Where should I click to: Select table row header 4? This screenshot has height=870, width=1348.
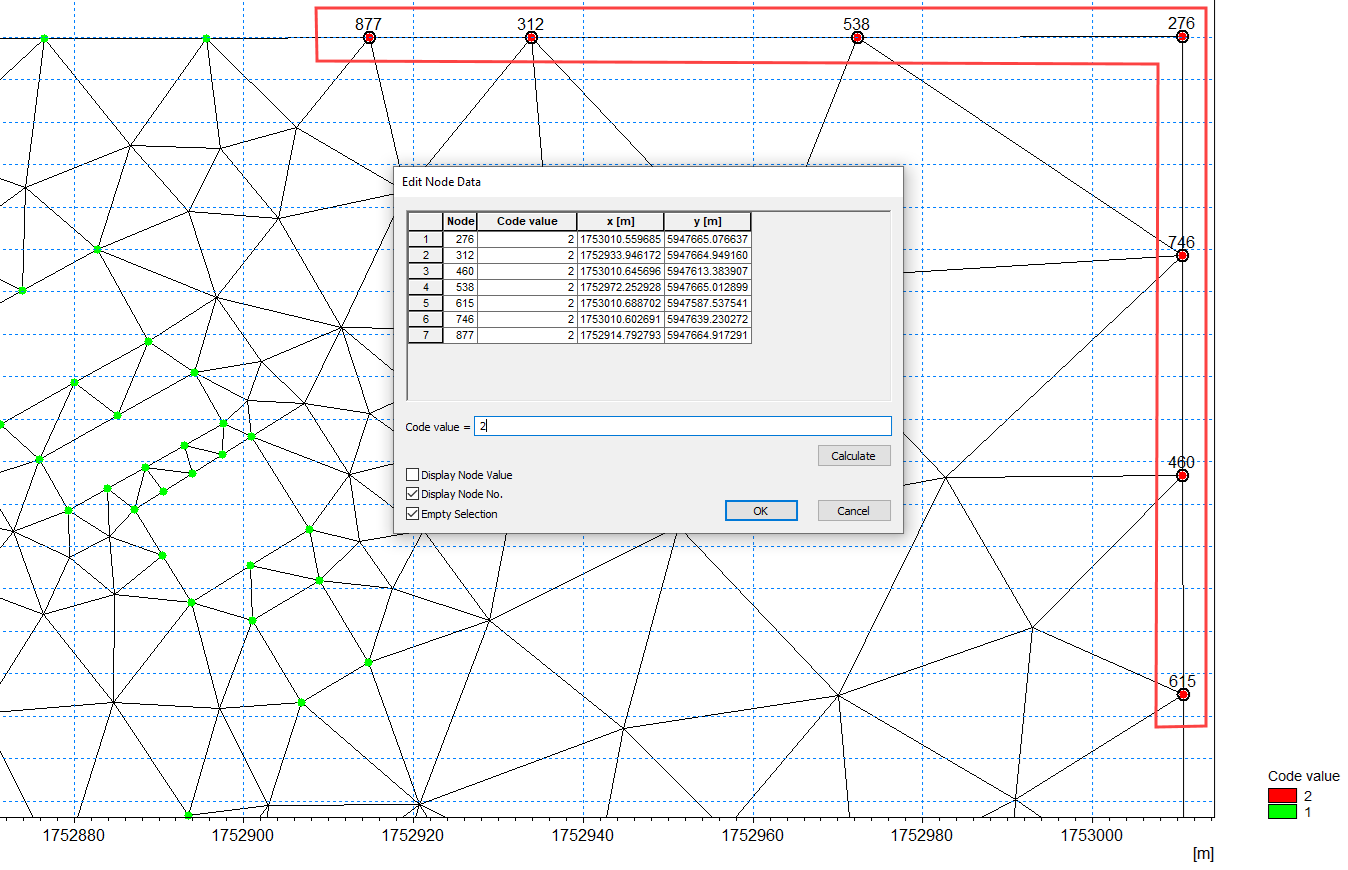(425, 288)
